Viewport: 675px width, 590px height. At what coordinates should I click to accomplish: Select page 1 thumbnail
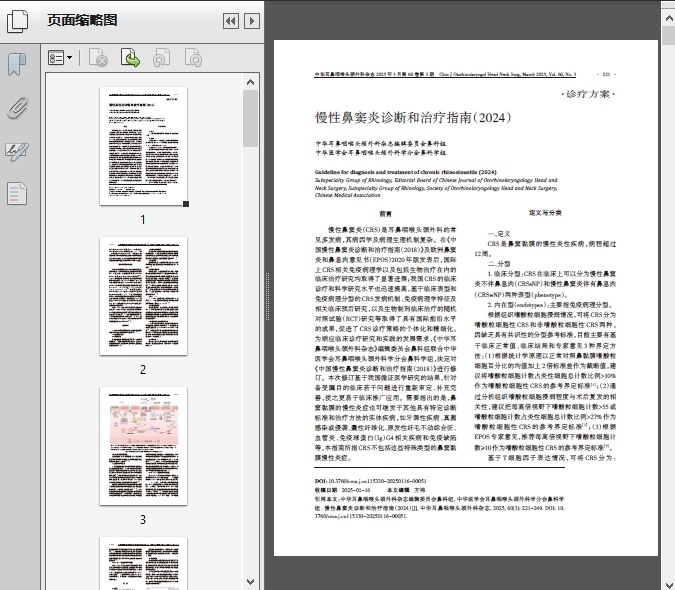point(142,147)
